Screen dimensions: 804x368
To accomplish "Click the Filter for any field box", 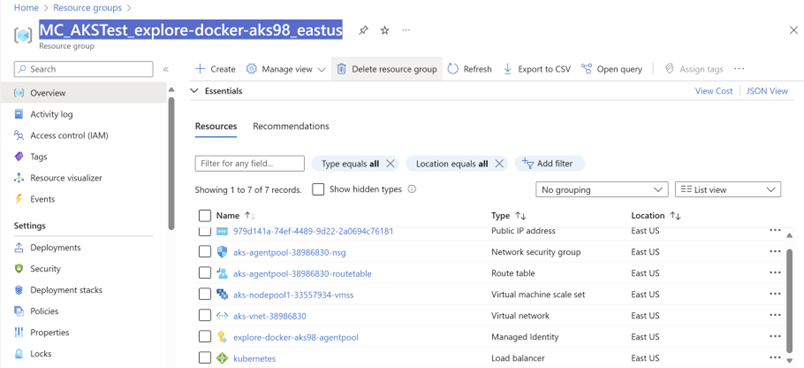I will 250,163.
